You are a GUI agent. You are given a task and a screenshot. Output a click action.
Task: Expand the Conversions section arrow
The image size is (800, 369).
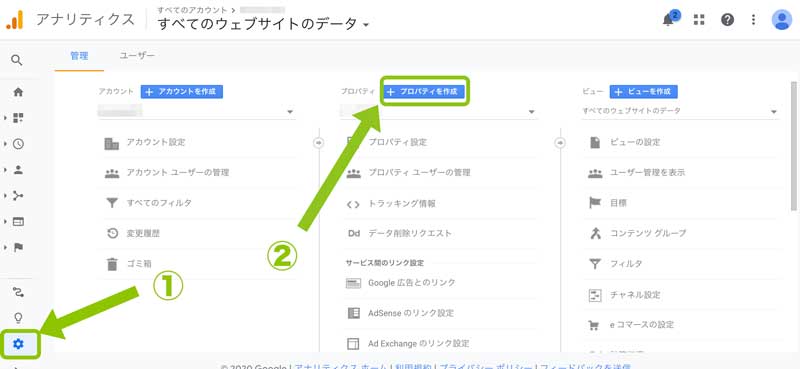click(5, 248)
